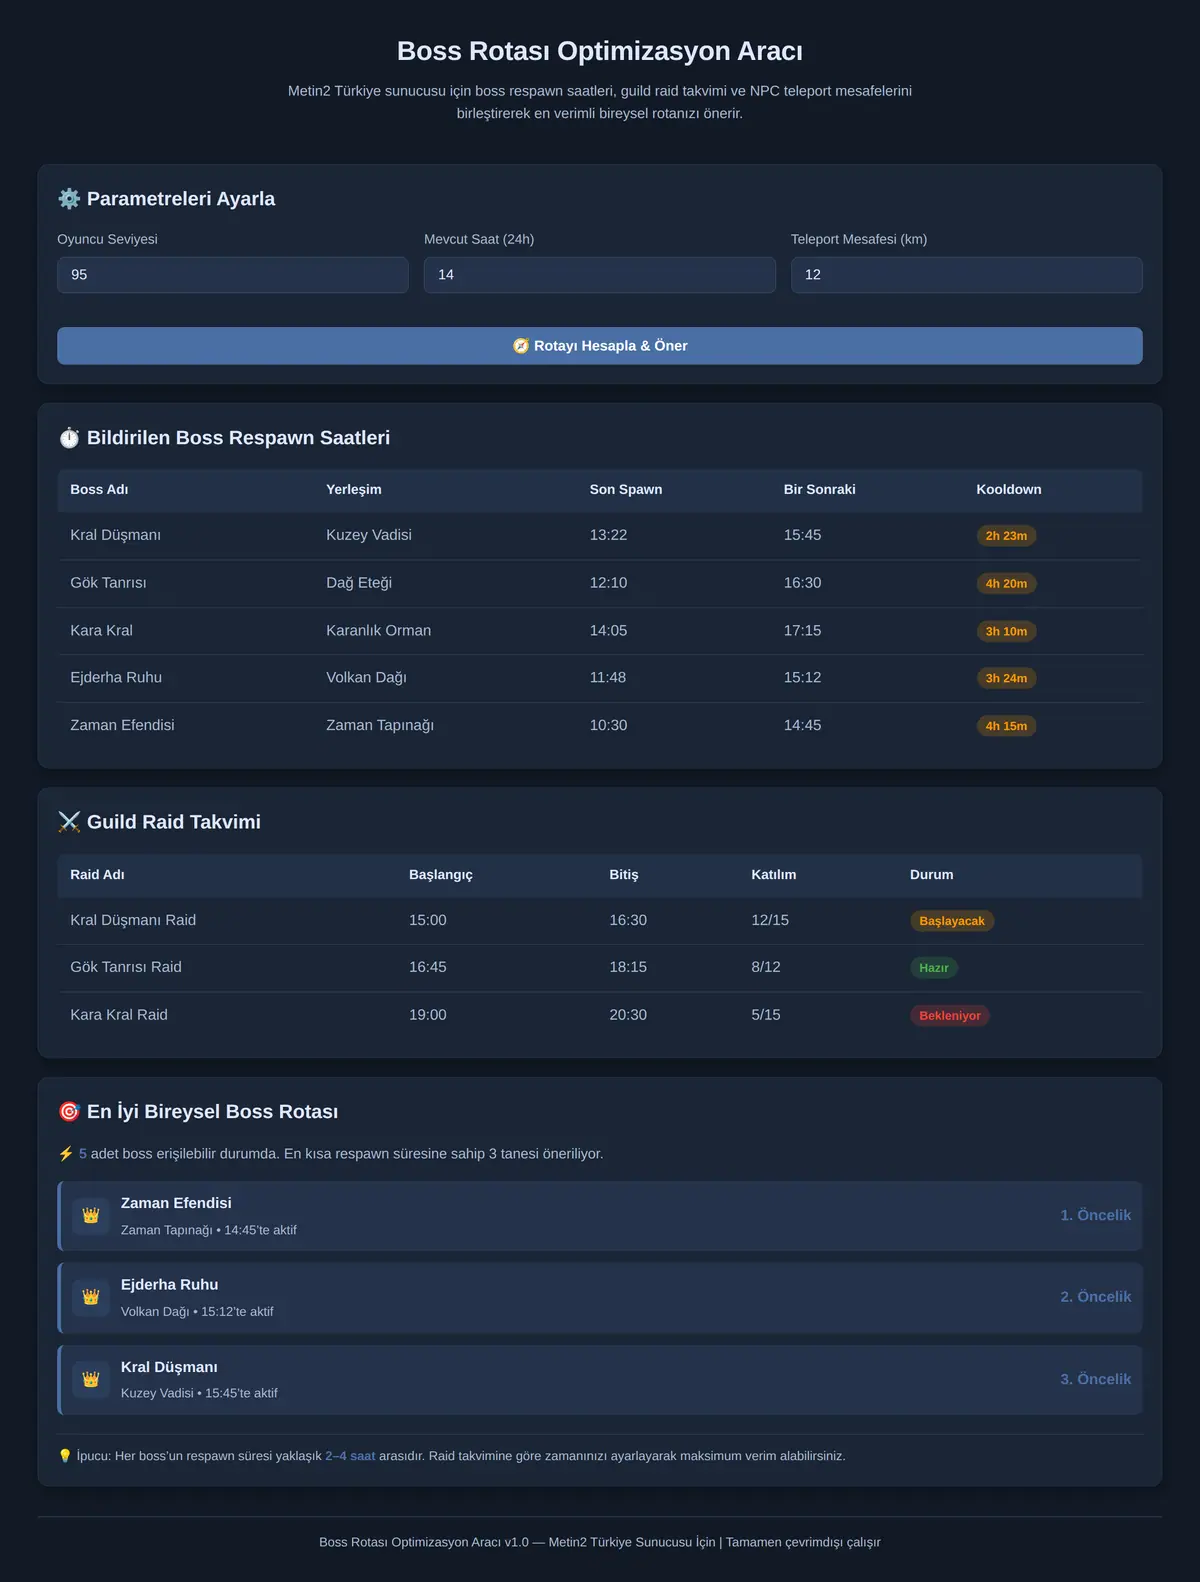This screenshot has width=1200, height=1582.
Task: Click the Rotayı Hesapla & Öner button
Action: 600,346
